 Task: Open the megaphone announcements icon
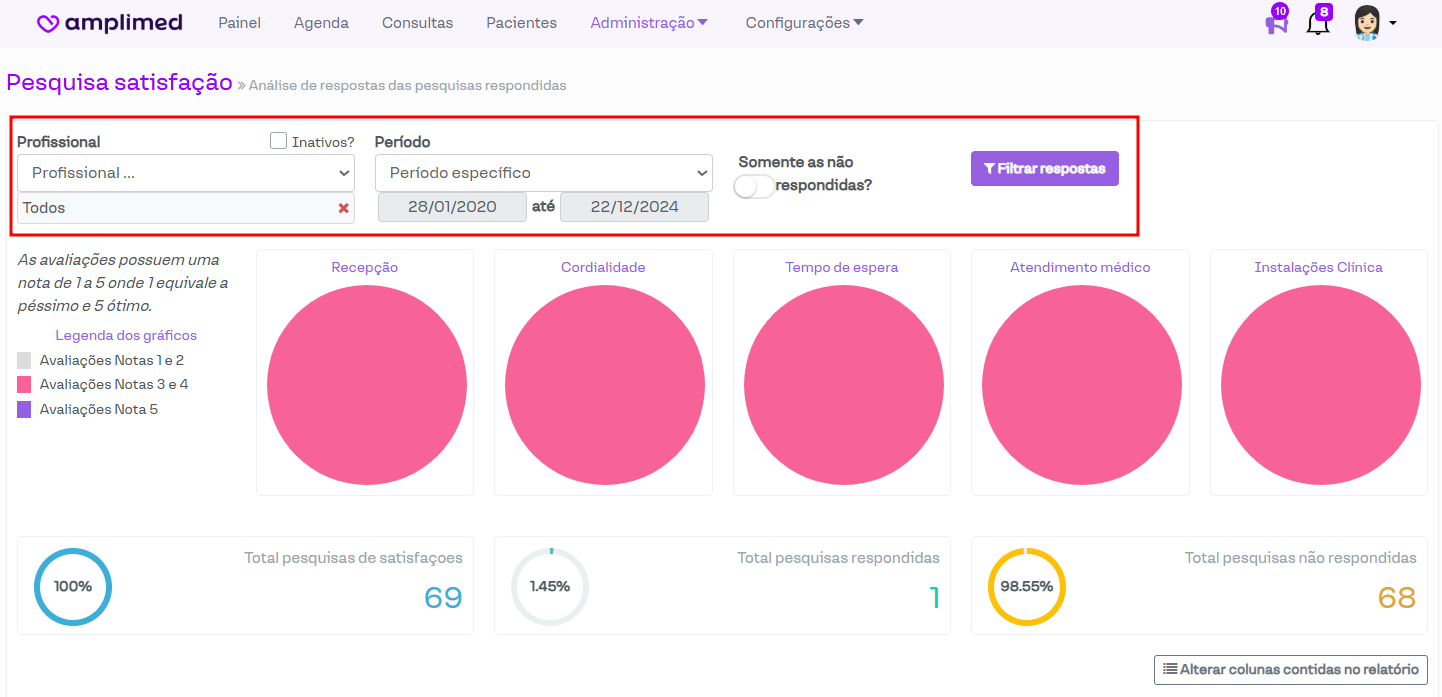pos(1276,23)
